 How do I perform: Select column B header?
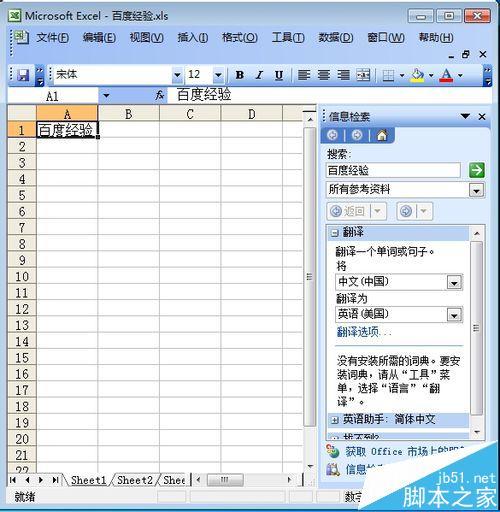(129, 114)
